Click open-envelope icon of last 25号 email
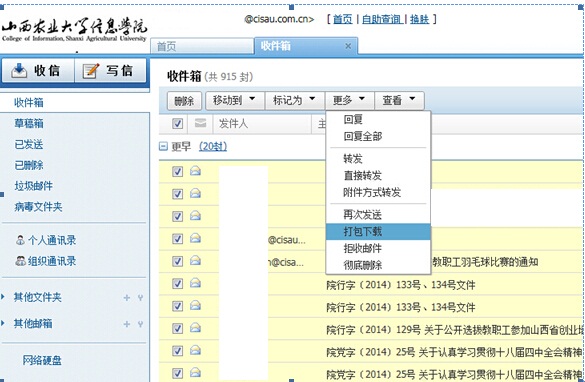The image size is (585, 382). pos(195,372)
